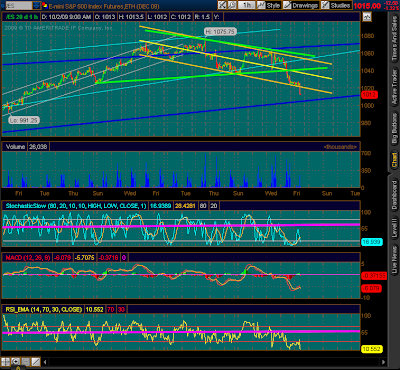Switch to the Times And Sales tab
Screen dimensions: 400x370
(395, 39)
